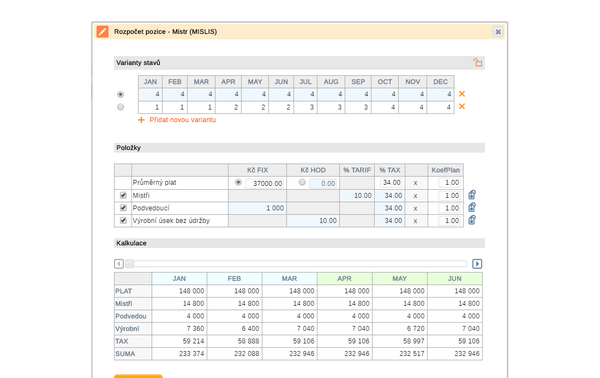The image size is (600, 378).
Task: Click the APR column header in Kalkulace
Action: (344, 279)
